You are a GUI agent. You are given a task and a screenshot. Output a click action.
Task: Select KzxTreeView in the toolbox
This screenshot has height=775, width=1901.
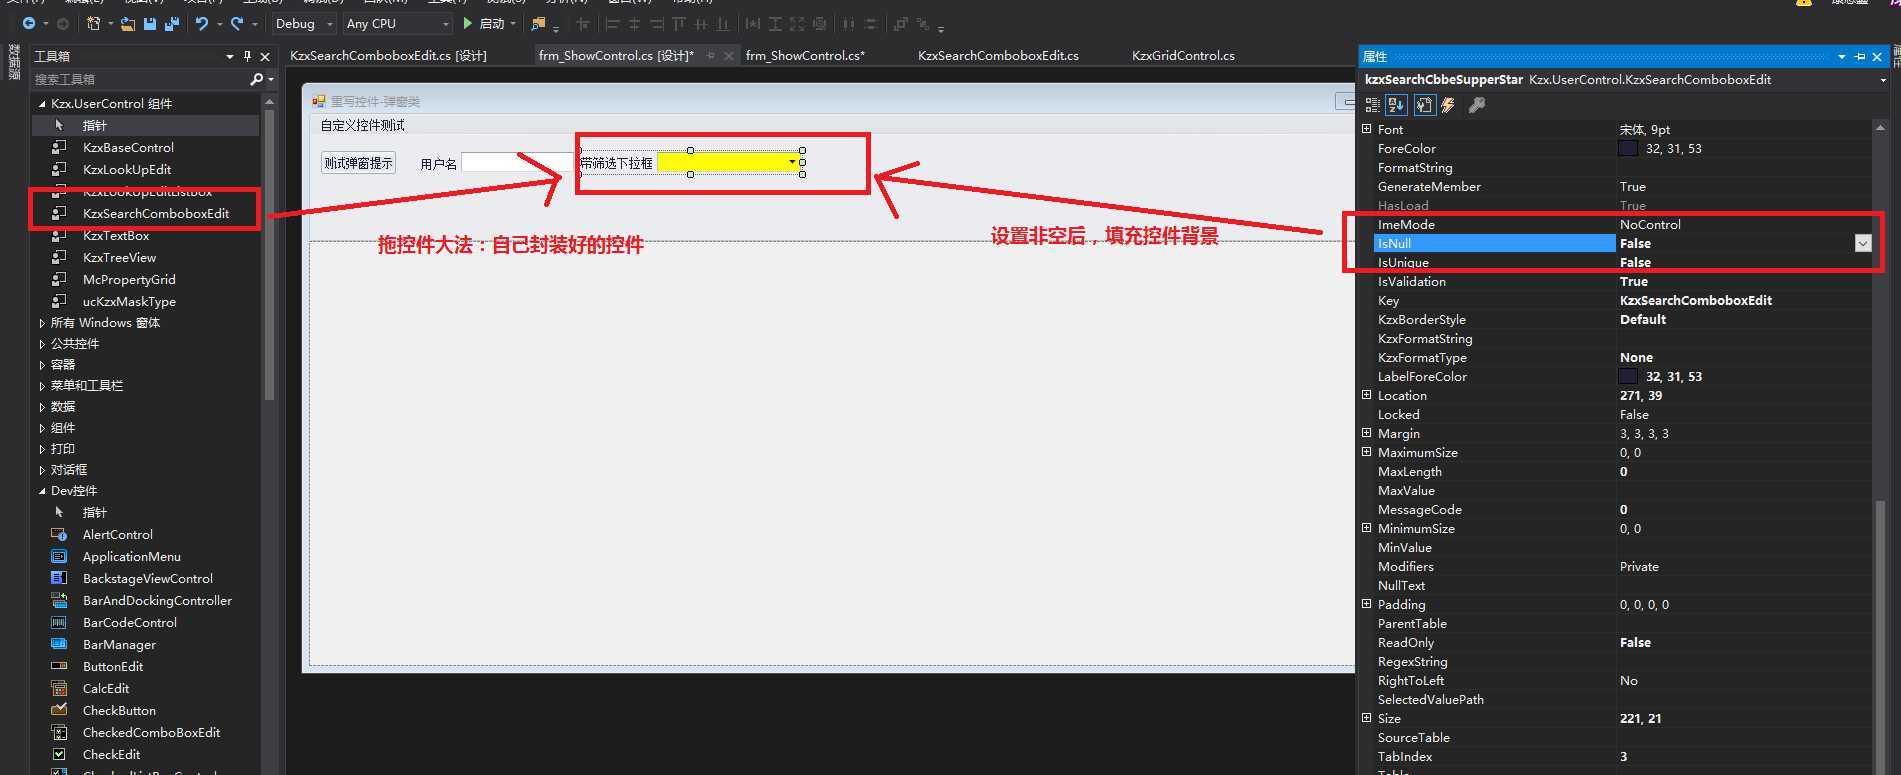tap(119, 257)
